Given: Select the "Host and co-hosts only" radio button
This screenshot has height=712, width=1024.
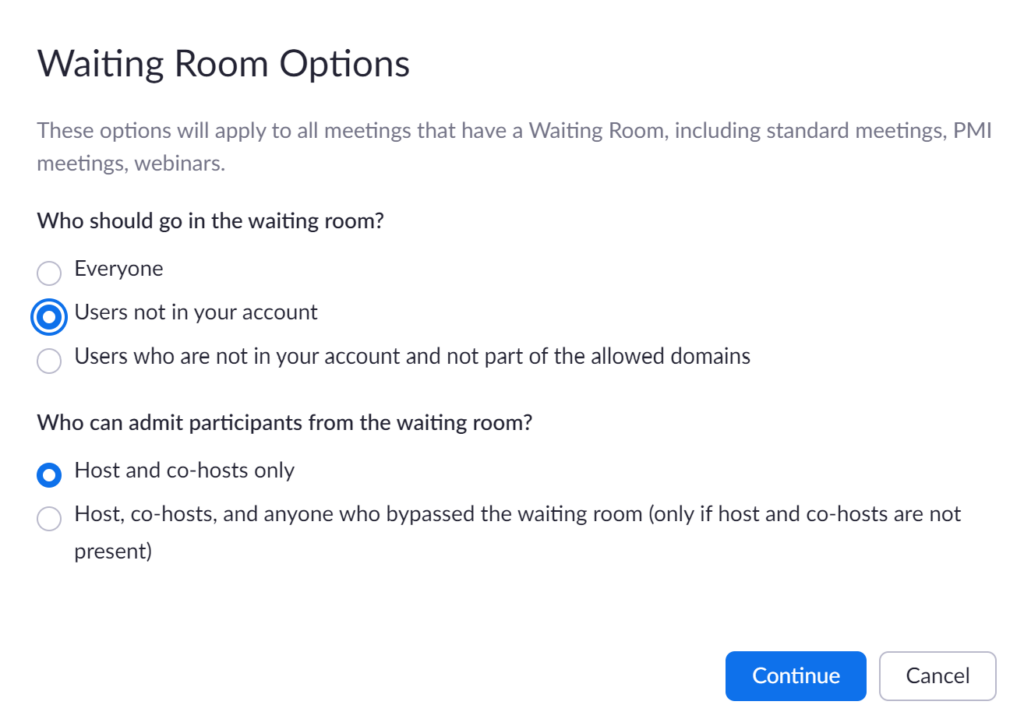Looking at the screenshot, I should click(x=48, y=475).
